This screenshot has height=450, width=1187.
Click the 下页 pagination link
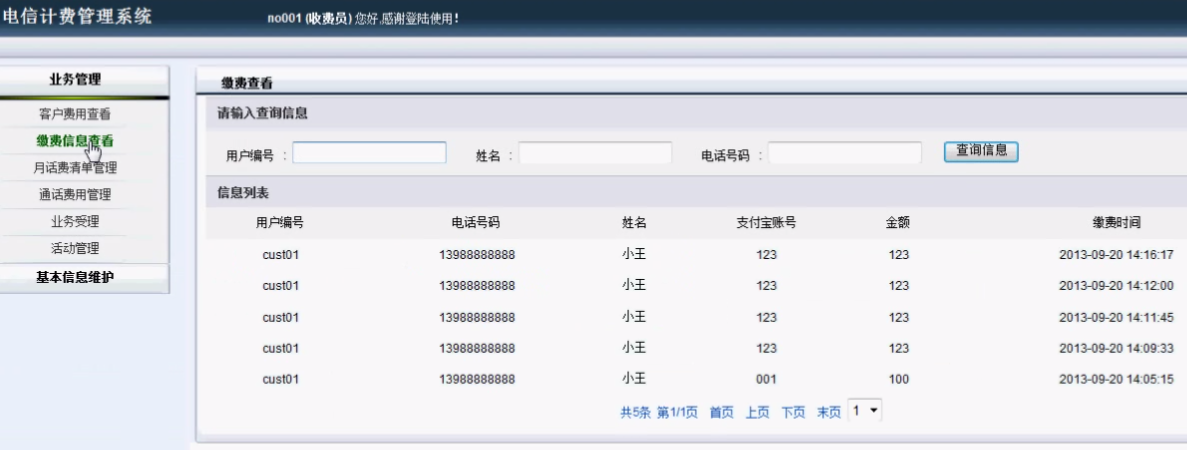(793, 412)
